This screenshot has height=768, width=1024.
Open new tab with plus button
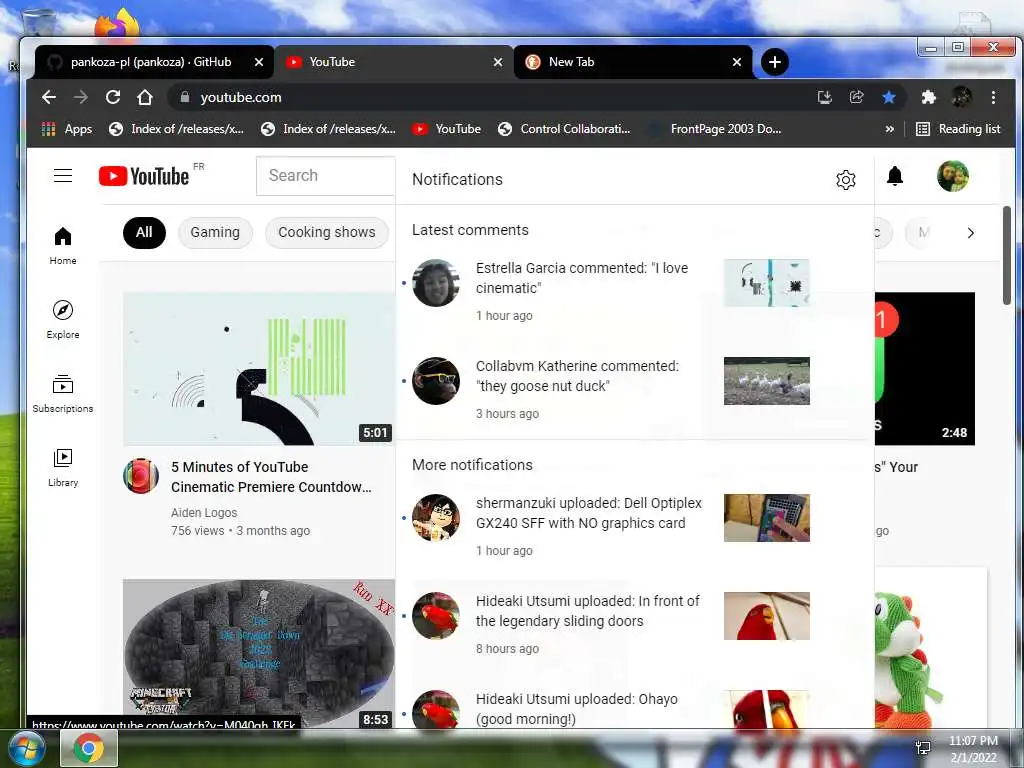[x=775, y=62]
